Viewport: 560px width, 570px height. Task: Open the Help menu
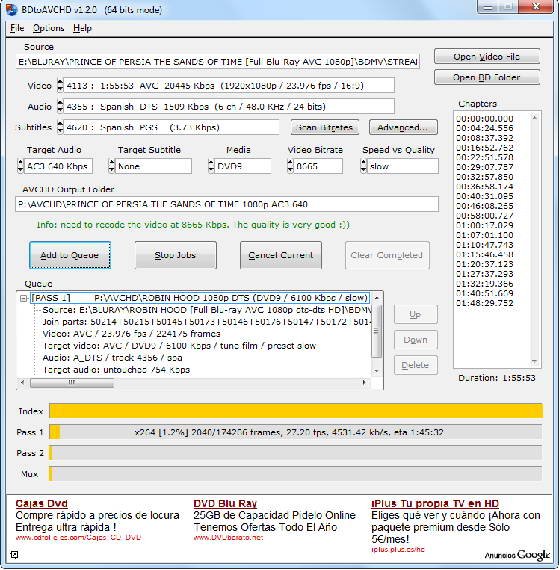click(x=82, y=28)
